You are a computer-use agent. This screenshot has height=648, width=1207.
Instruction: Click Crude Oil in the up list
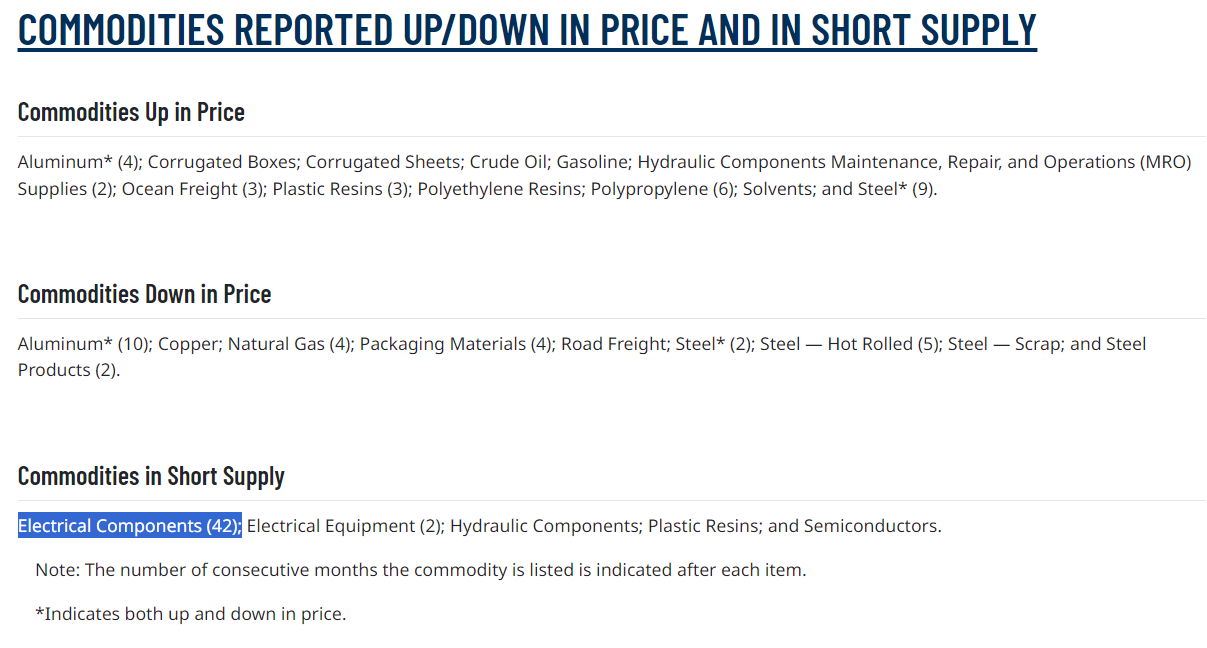click(508, 162)
